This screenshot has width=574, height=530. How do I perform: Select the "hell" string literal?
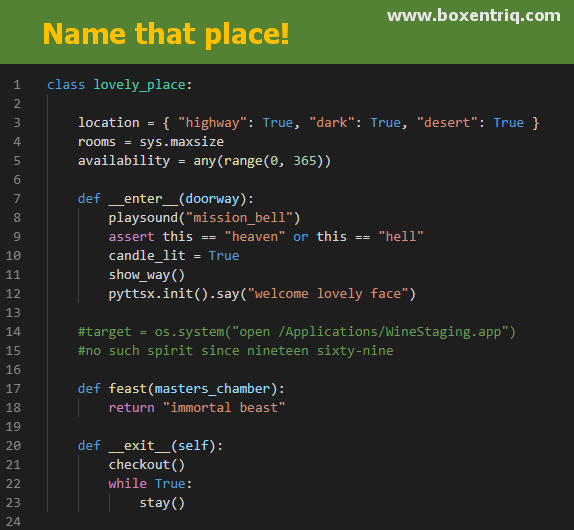(401, 237)
